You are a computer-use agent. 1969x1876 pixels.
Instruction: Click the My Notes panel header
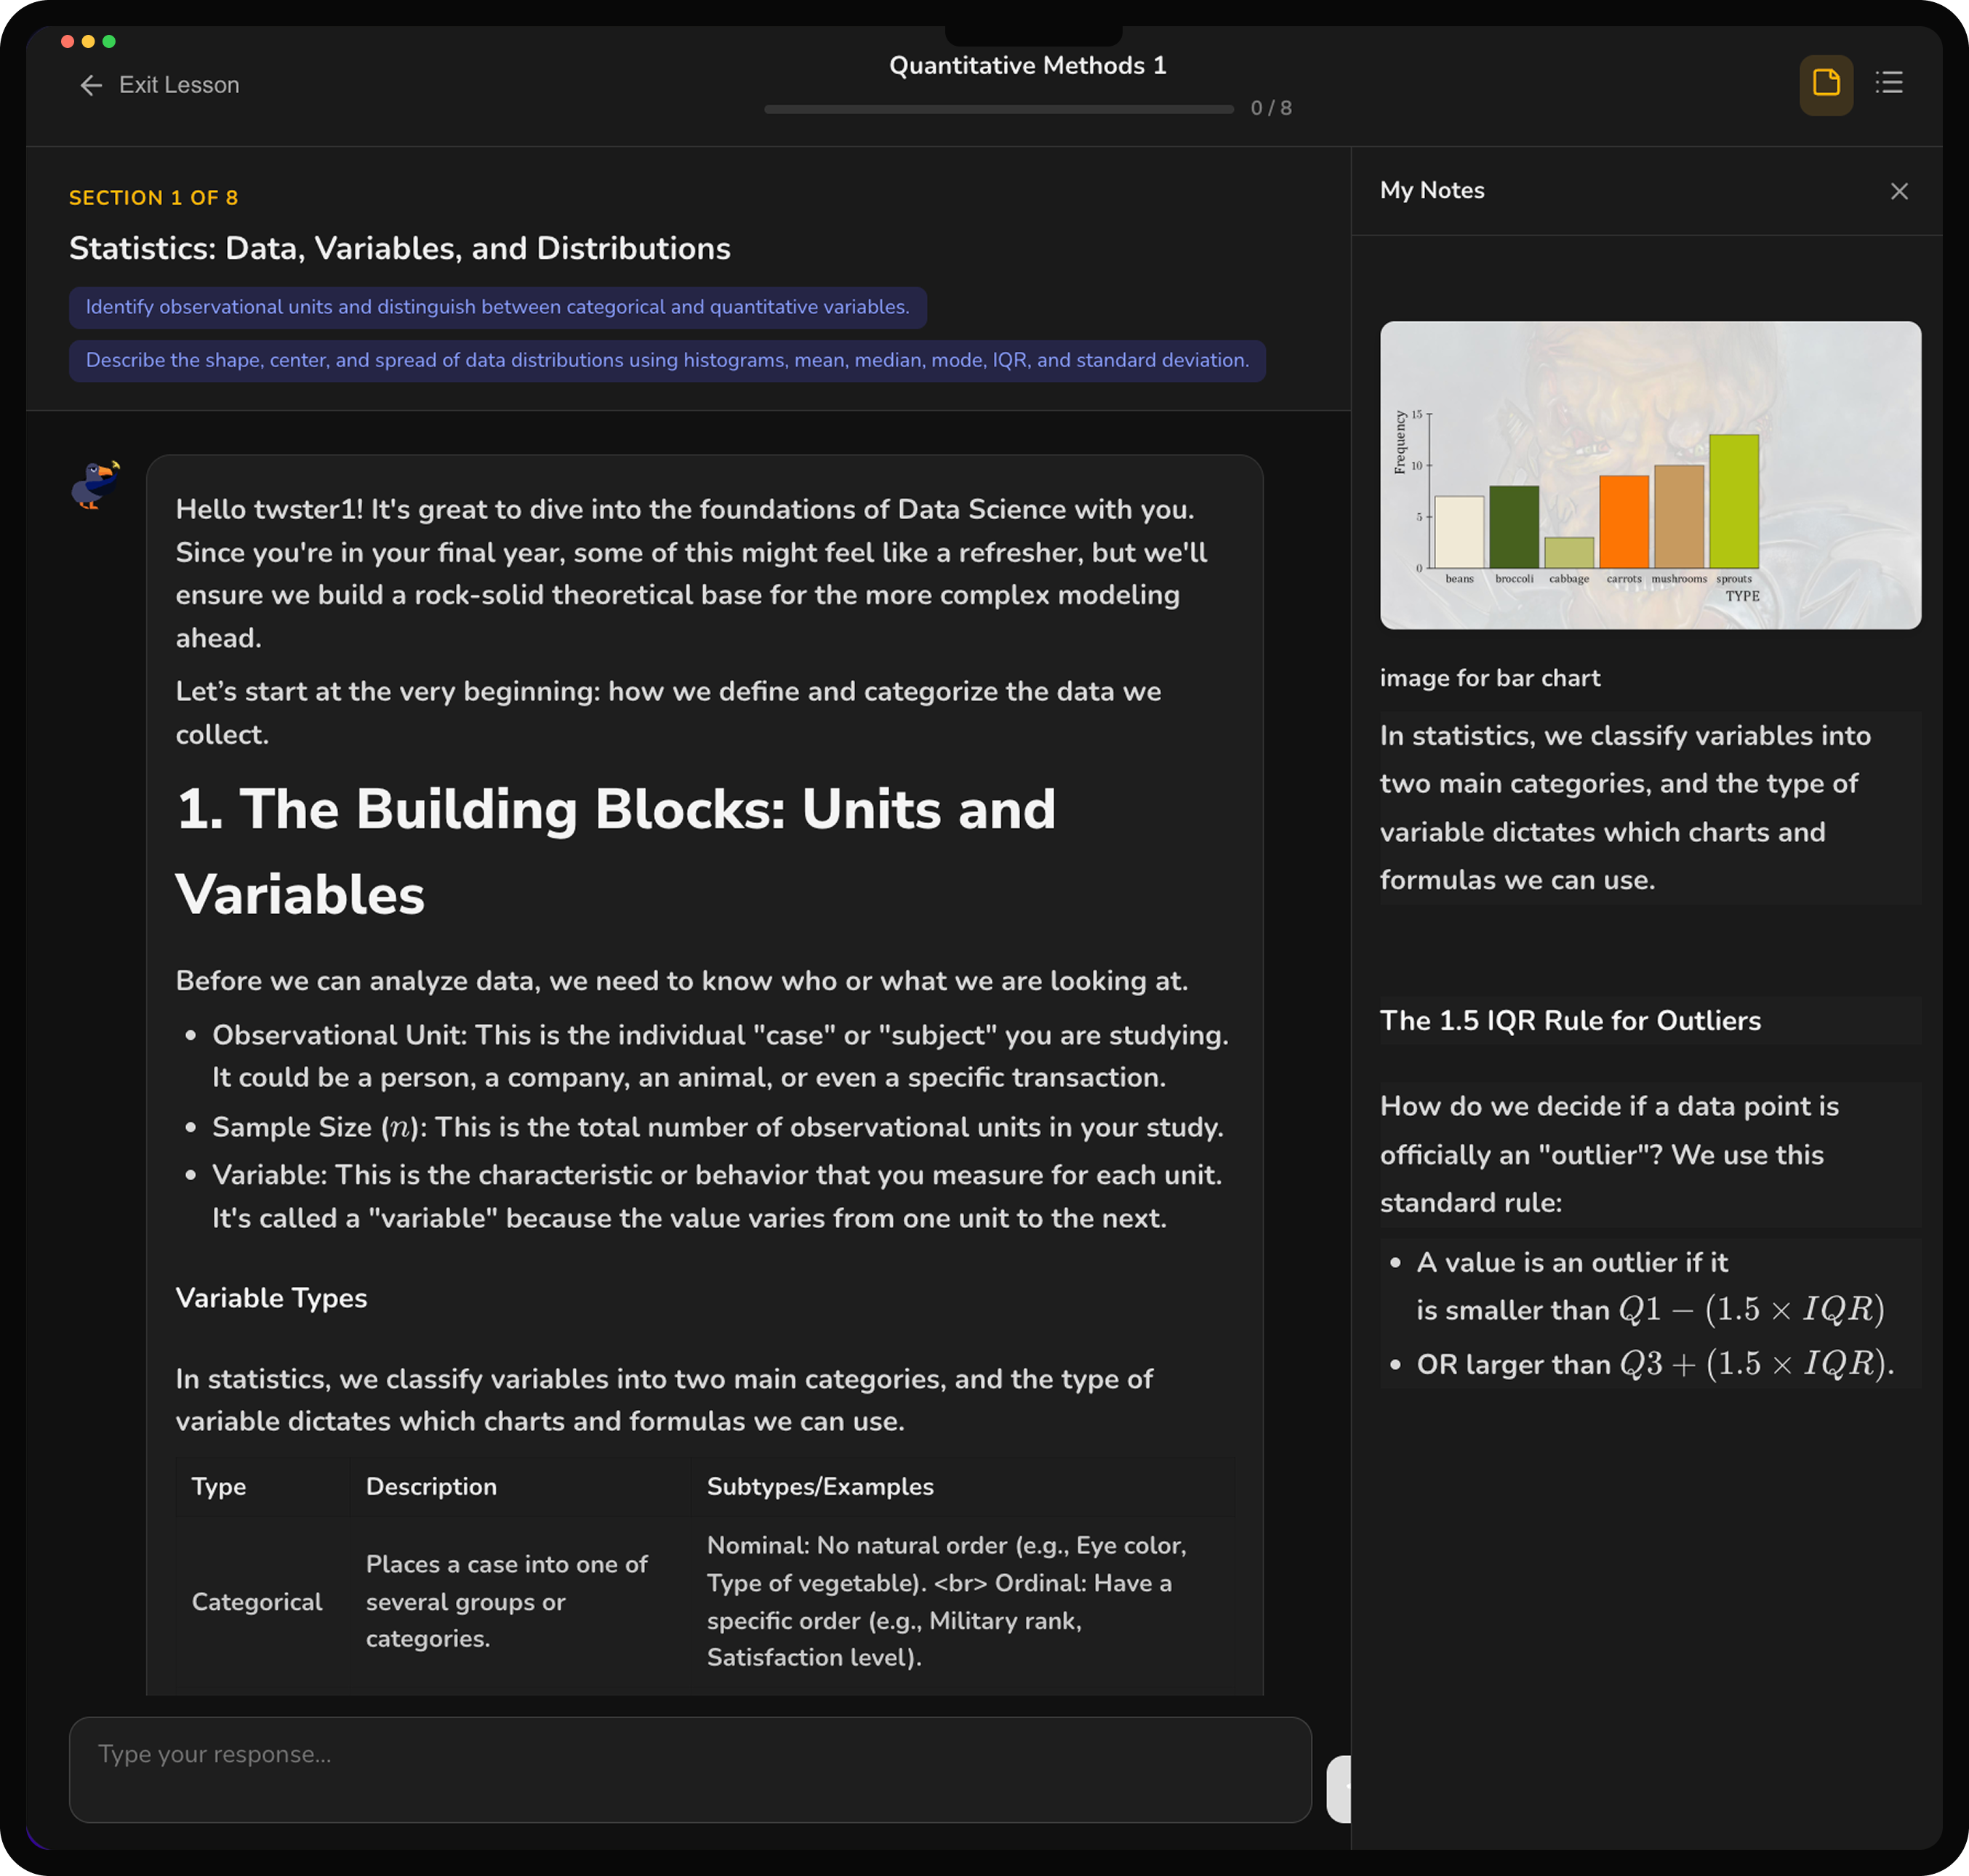click(x=1432, y=190)
